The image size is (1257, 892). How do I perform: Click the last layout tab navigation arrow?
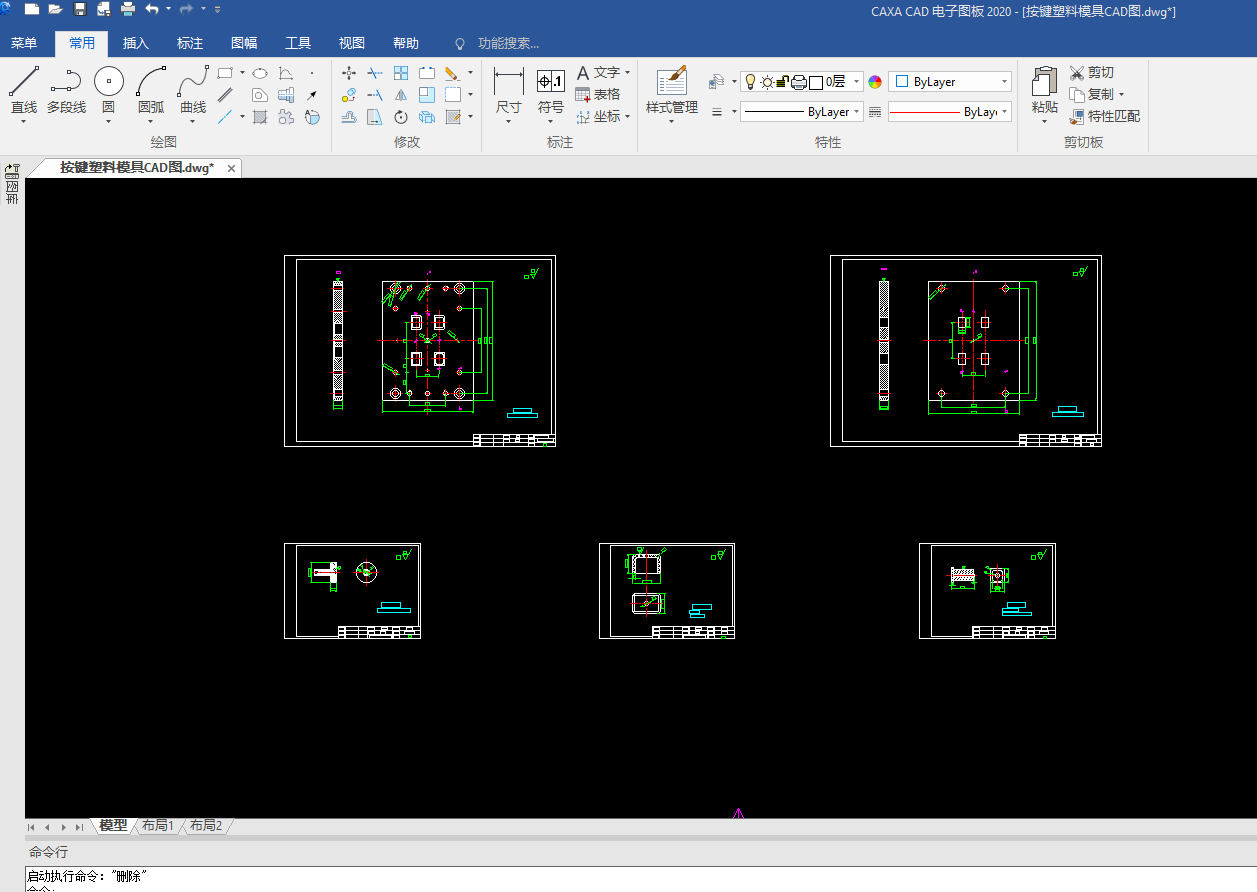coord(80,827)
